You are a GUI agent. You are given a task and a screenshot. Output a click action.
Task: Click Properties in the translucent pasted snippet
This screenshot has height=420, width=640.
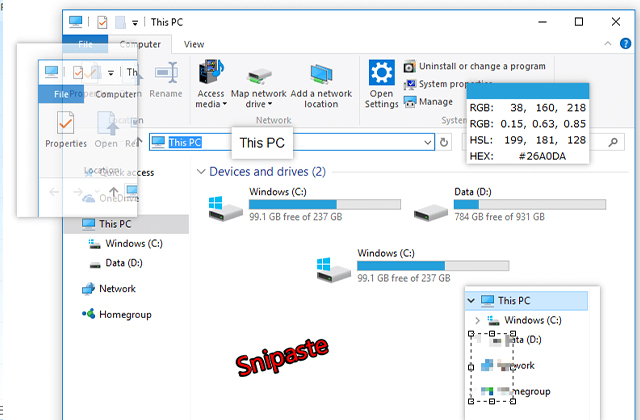click(66, 130)
